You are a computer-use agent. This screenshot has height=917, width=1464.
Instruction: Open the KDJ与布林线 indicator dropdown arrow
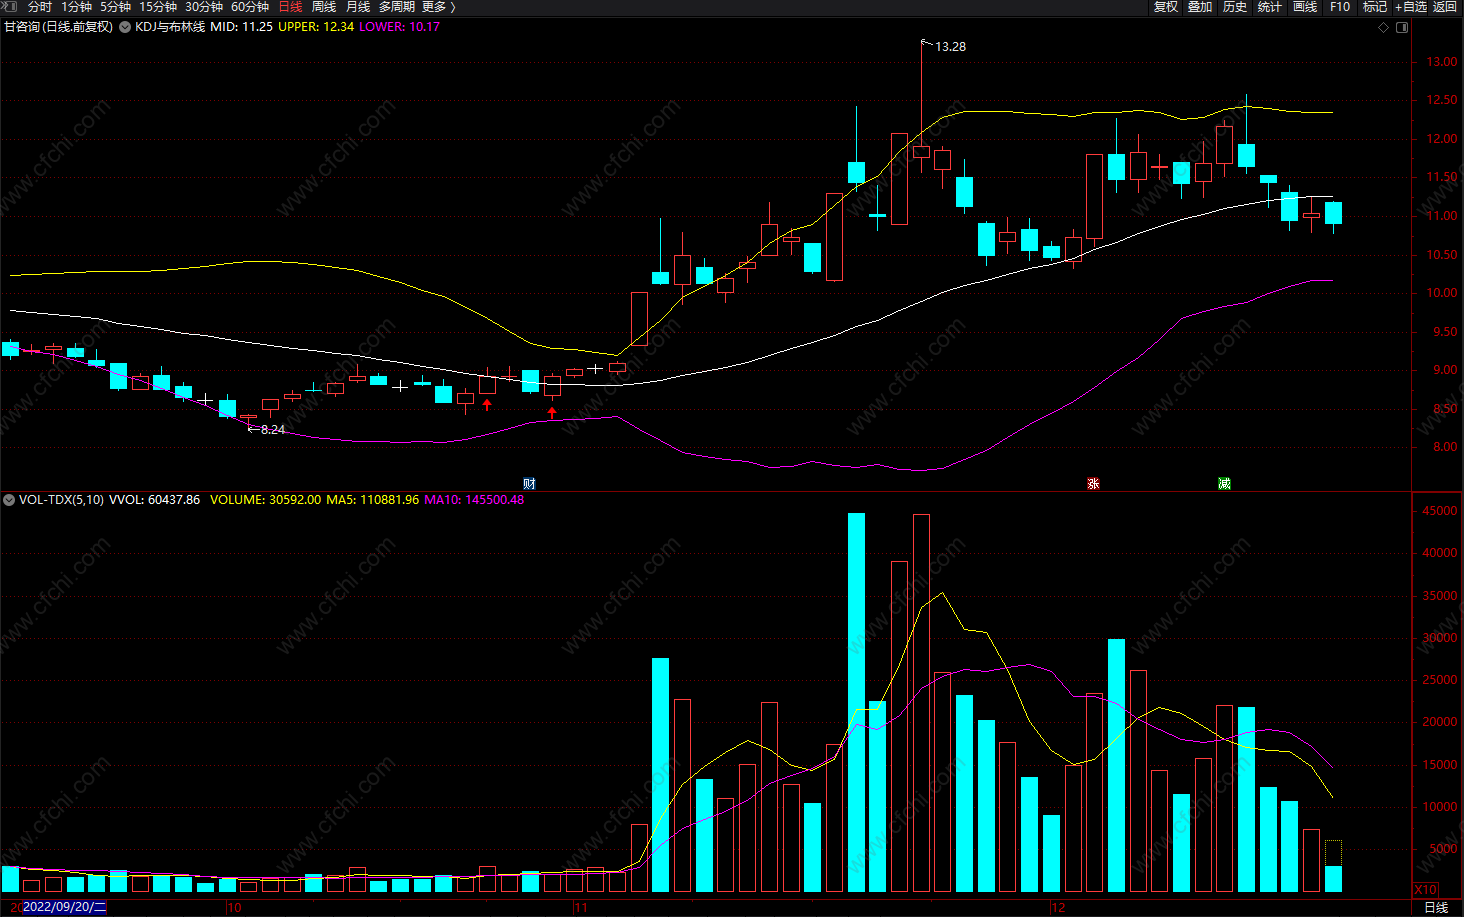click(125, 27)
